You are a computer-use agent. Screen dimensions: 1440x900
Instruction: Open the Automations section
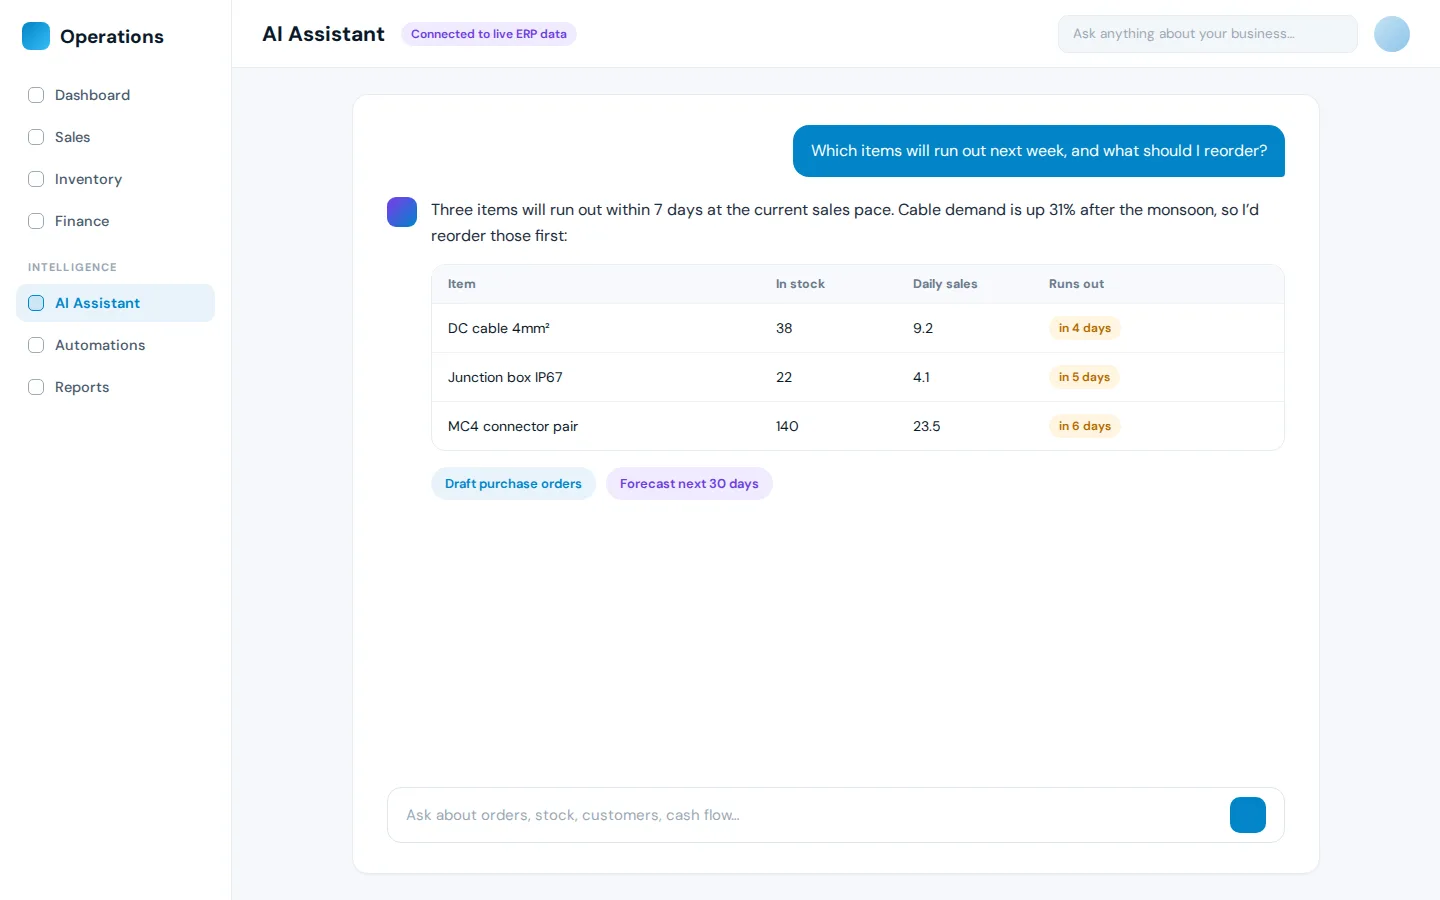(115, 345)
